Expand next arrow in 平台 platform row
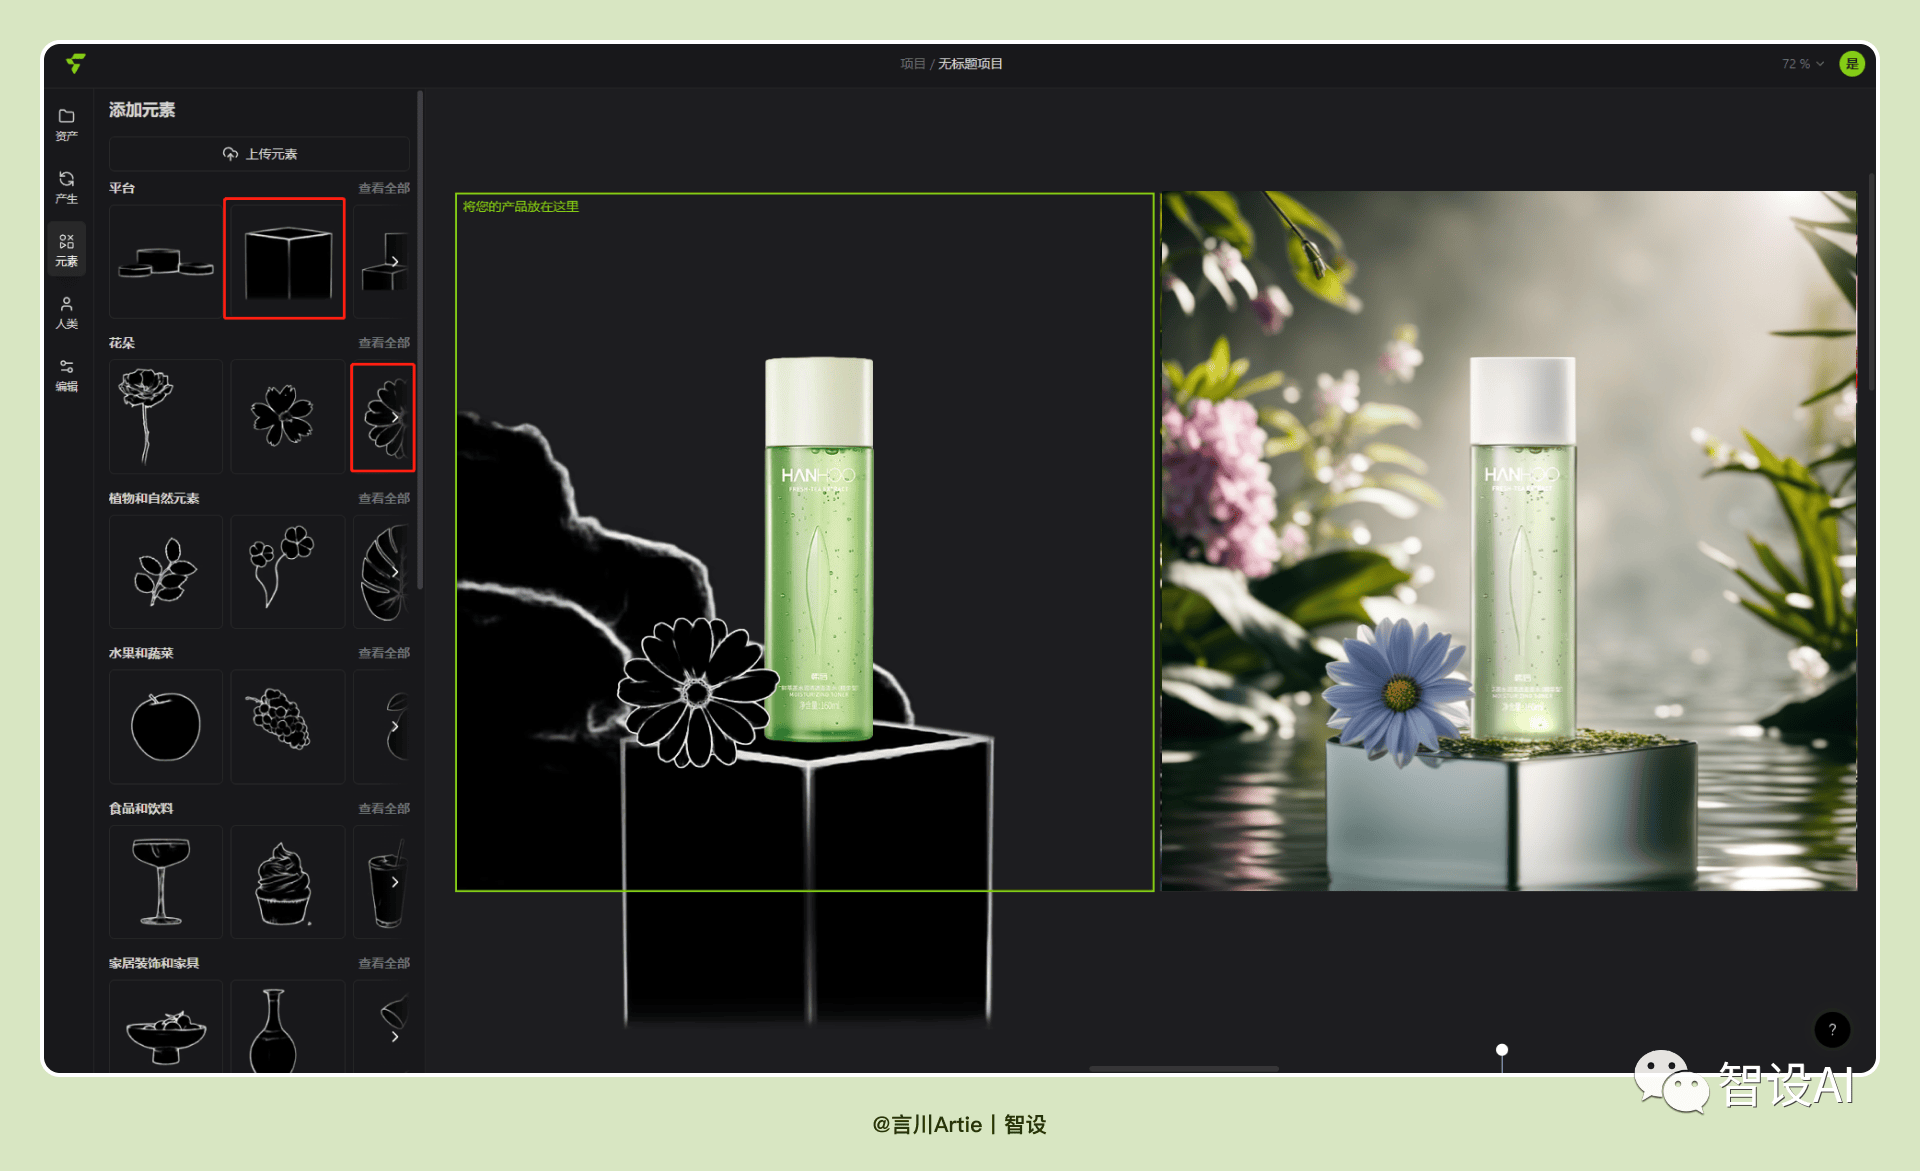Image resolution: width=1920 pixels, height=1171 pixels. pyautogui.click(x=395, y=262)
